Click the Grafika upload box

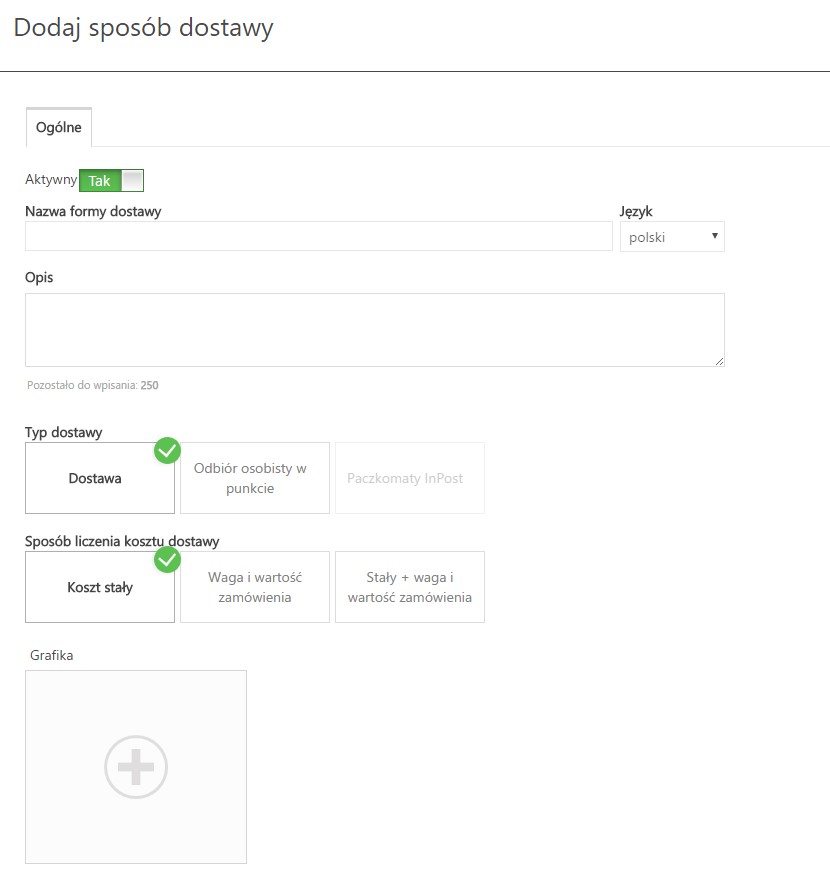136,767
